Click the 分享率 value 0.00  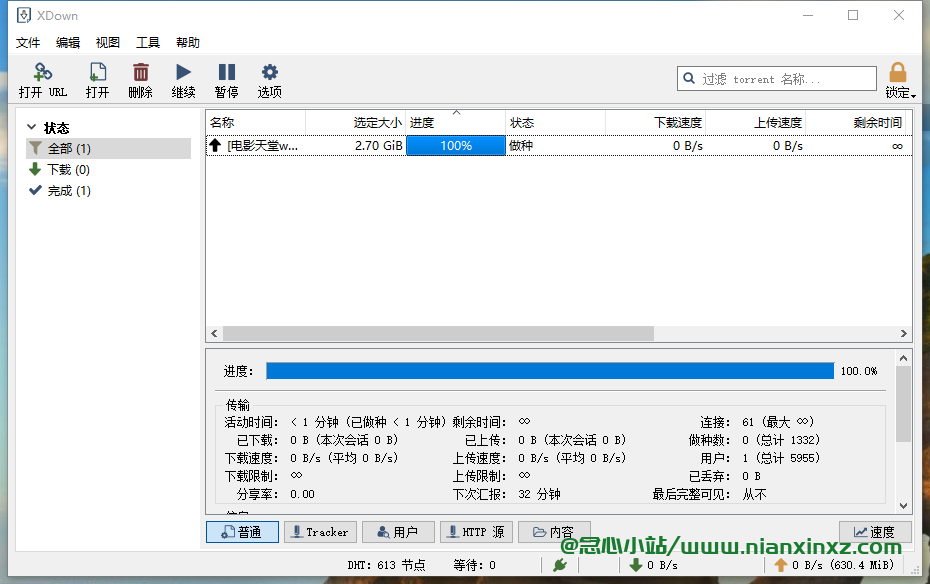tap(302, 494)
